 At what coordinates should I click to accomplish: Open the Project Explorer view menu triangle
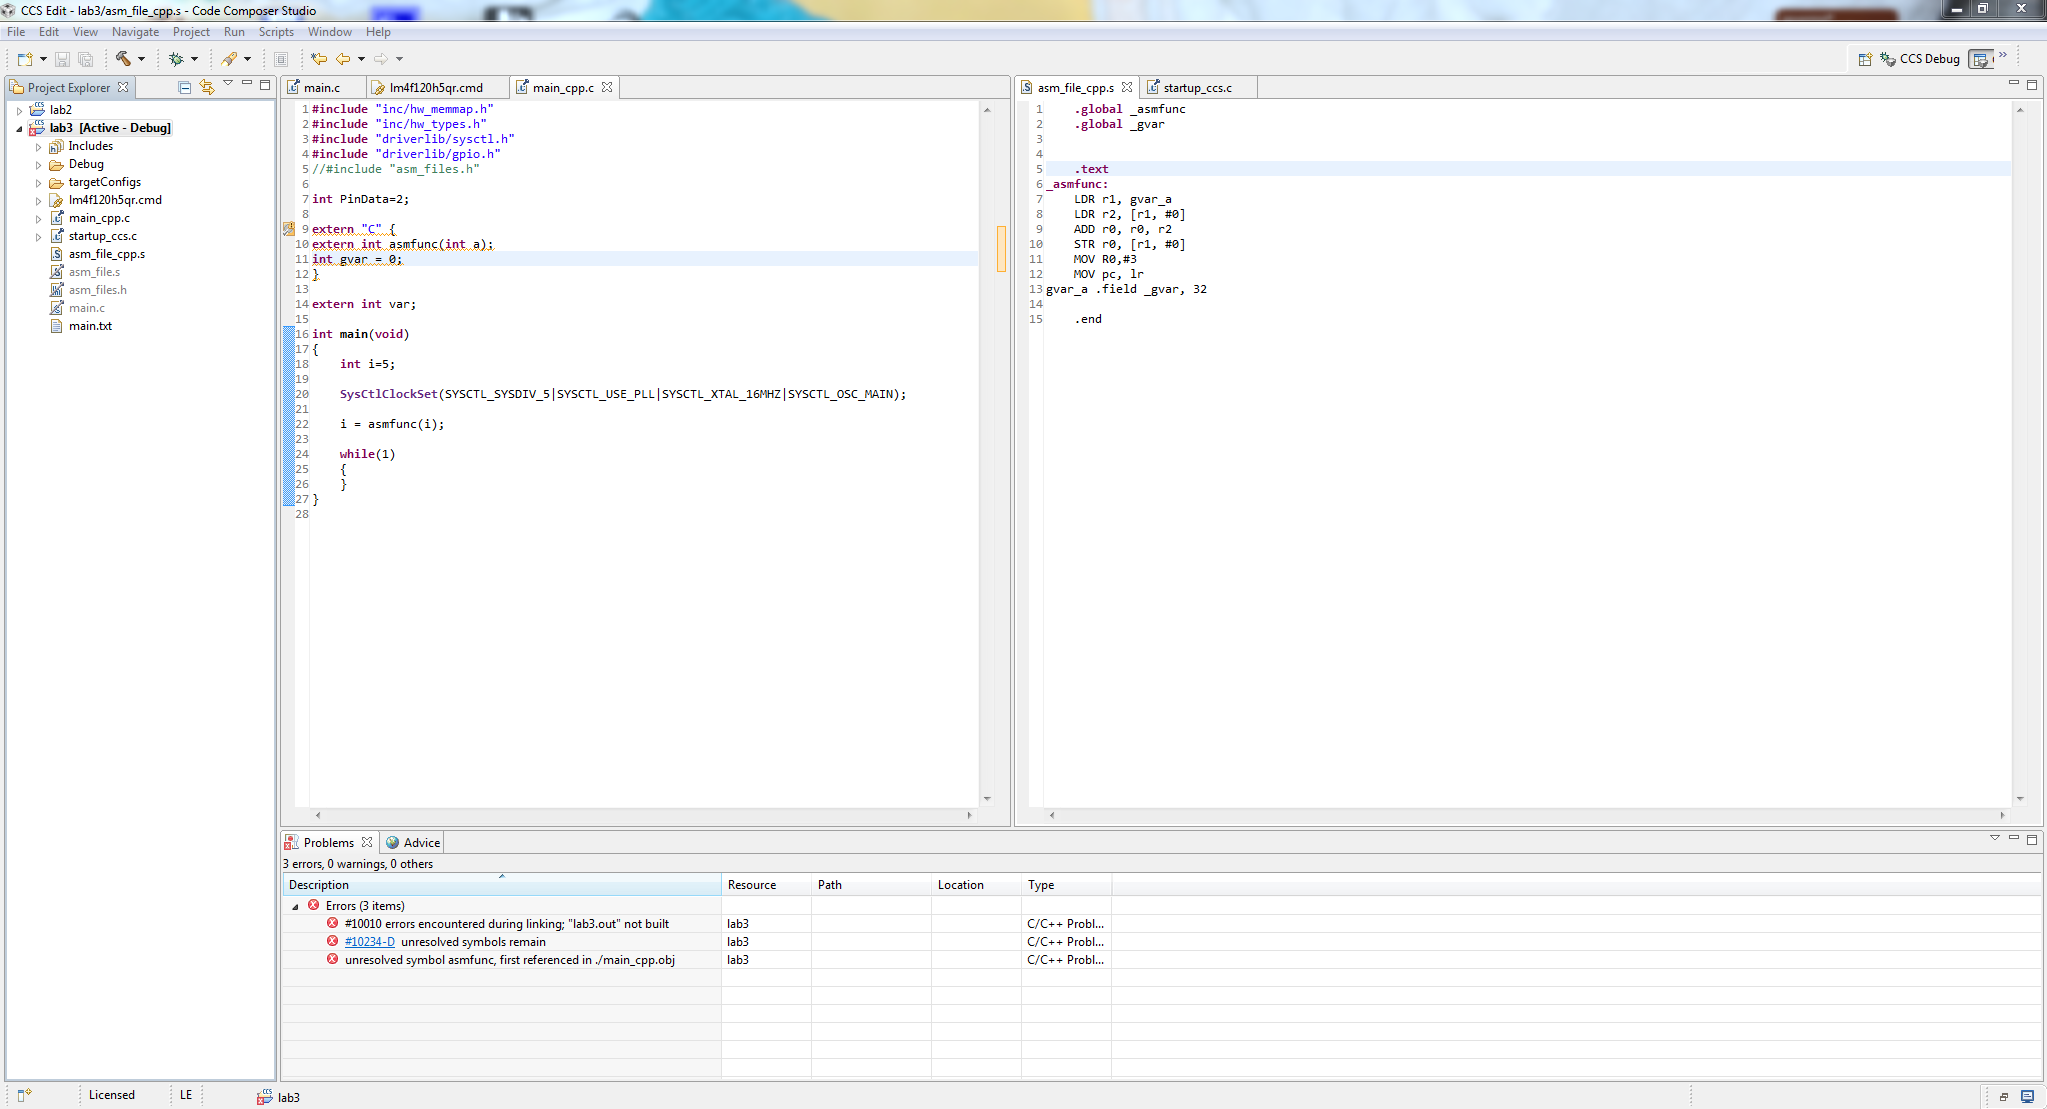pos(228,84)
